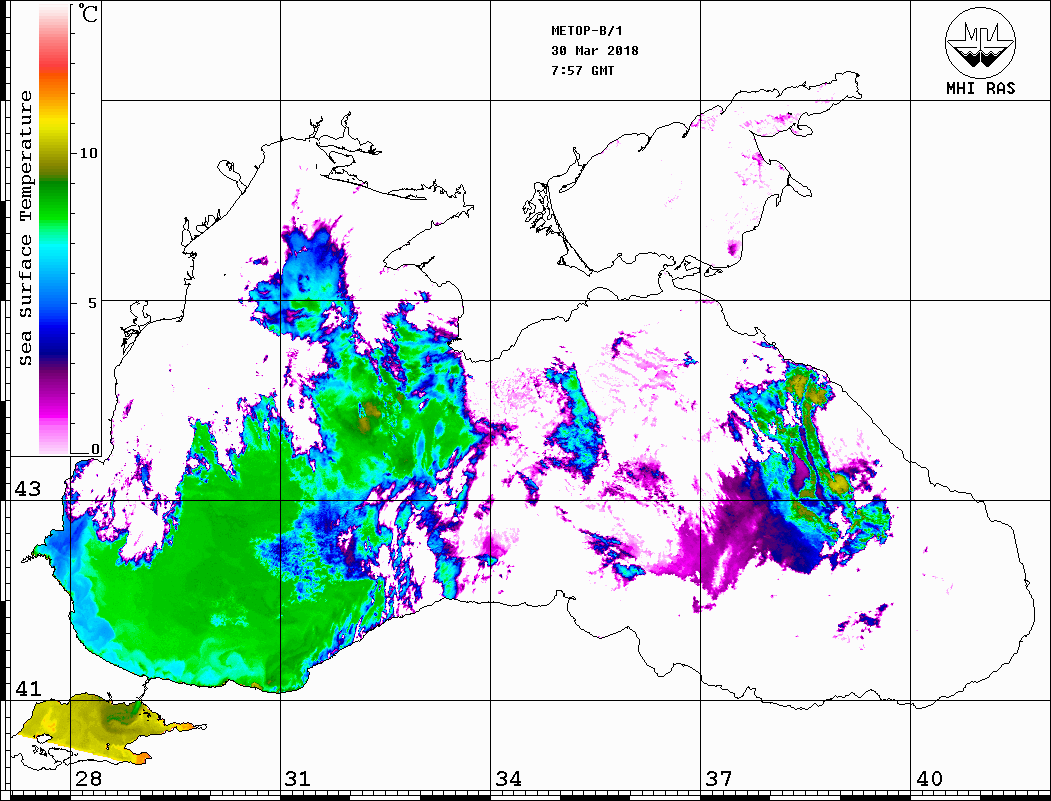Viewport: 1051px width, 801px height.
Task: Click the longitude label '28'
Action: pos(88,779)
